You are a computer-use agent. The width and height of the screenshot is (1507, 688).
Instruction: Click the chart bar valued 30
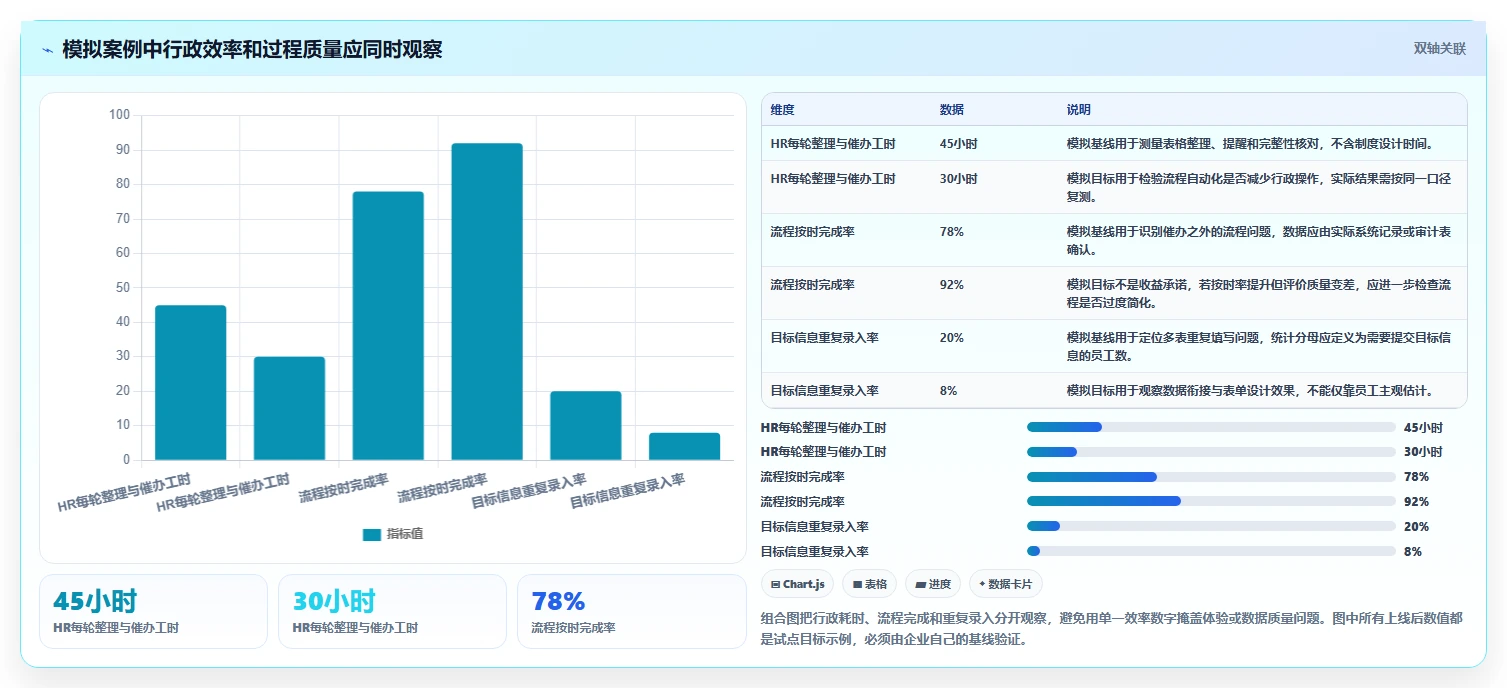tap(289, 409)
